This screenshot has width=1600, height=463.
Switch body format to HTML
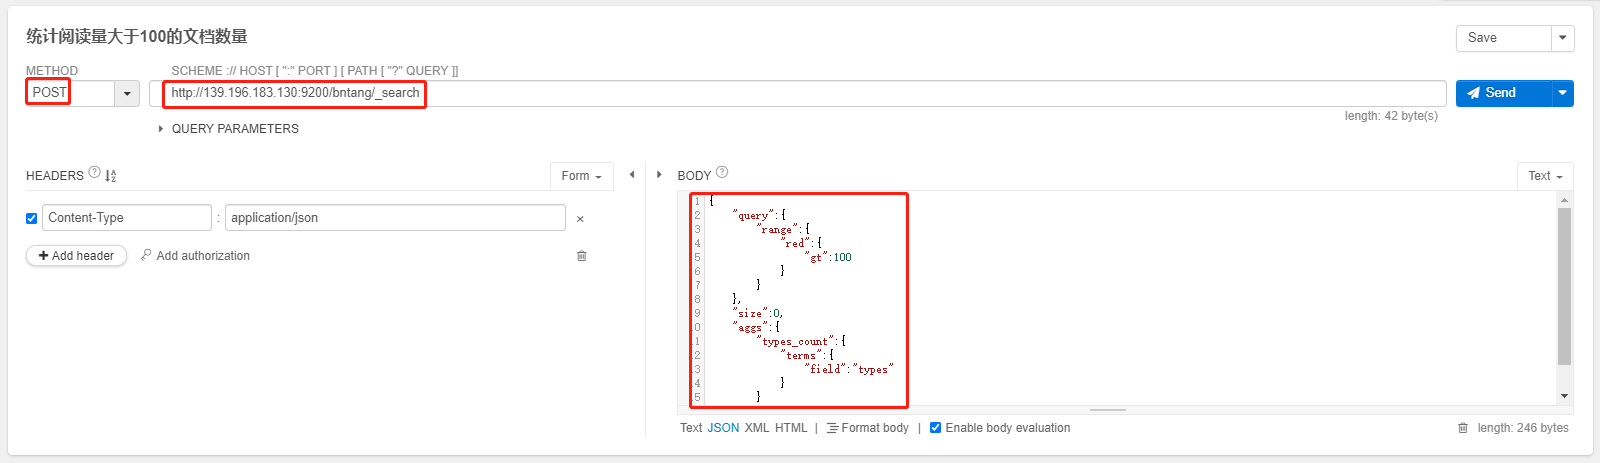(791, 428)
